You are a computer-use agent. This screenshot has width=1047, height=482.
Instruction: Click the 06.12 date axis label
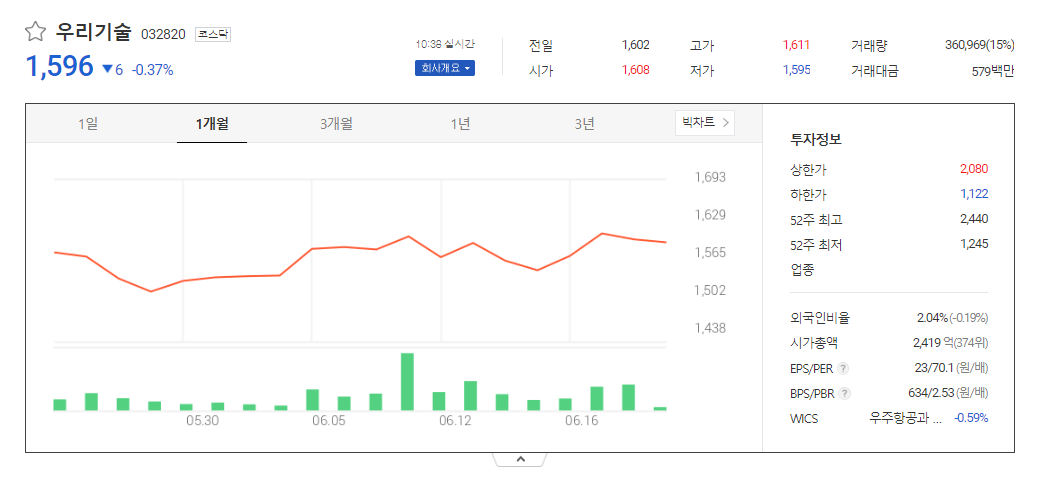pos(455,421)
